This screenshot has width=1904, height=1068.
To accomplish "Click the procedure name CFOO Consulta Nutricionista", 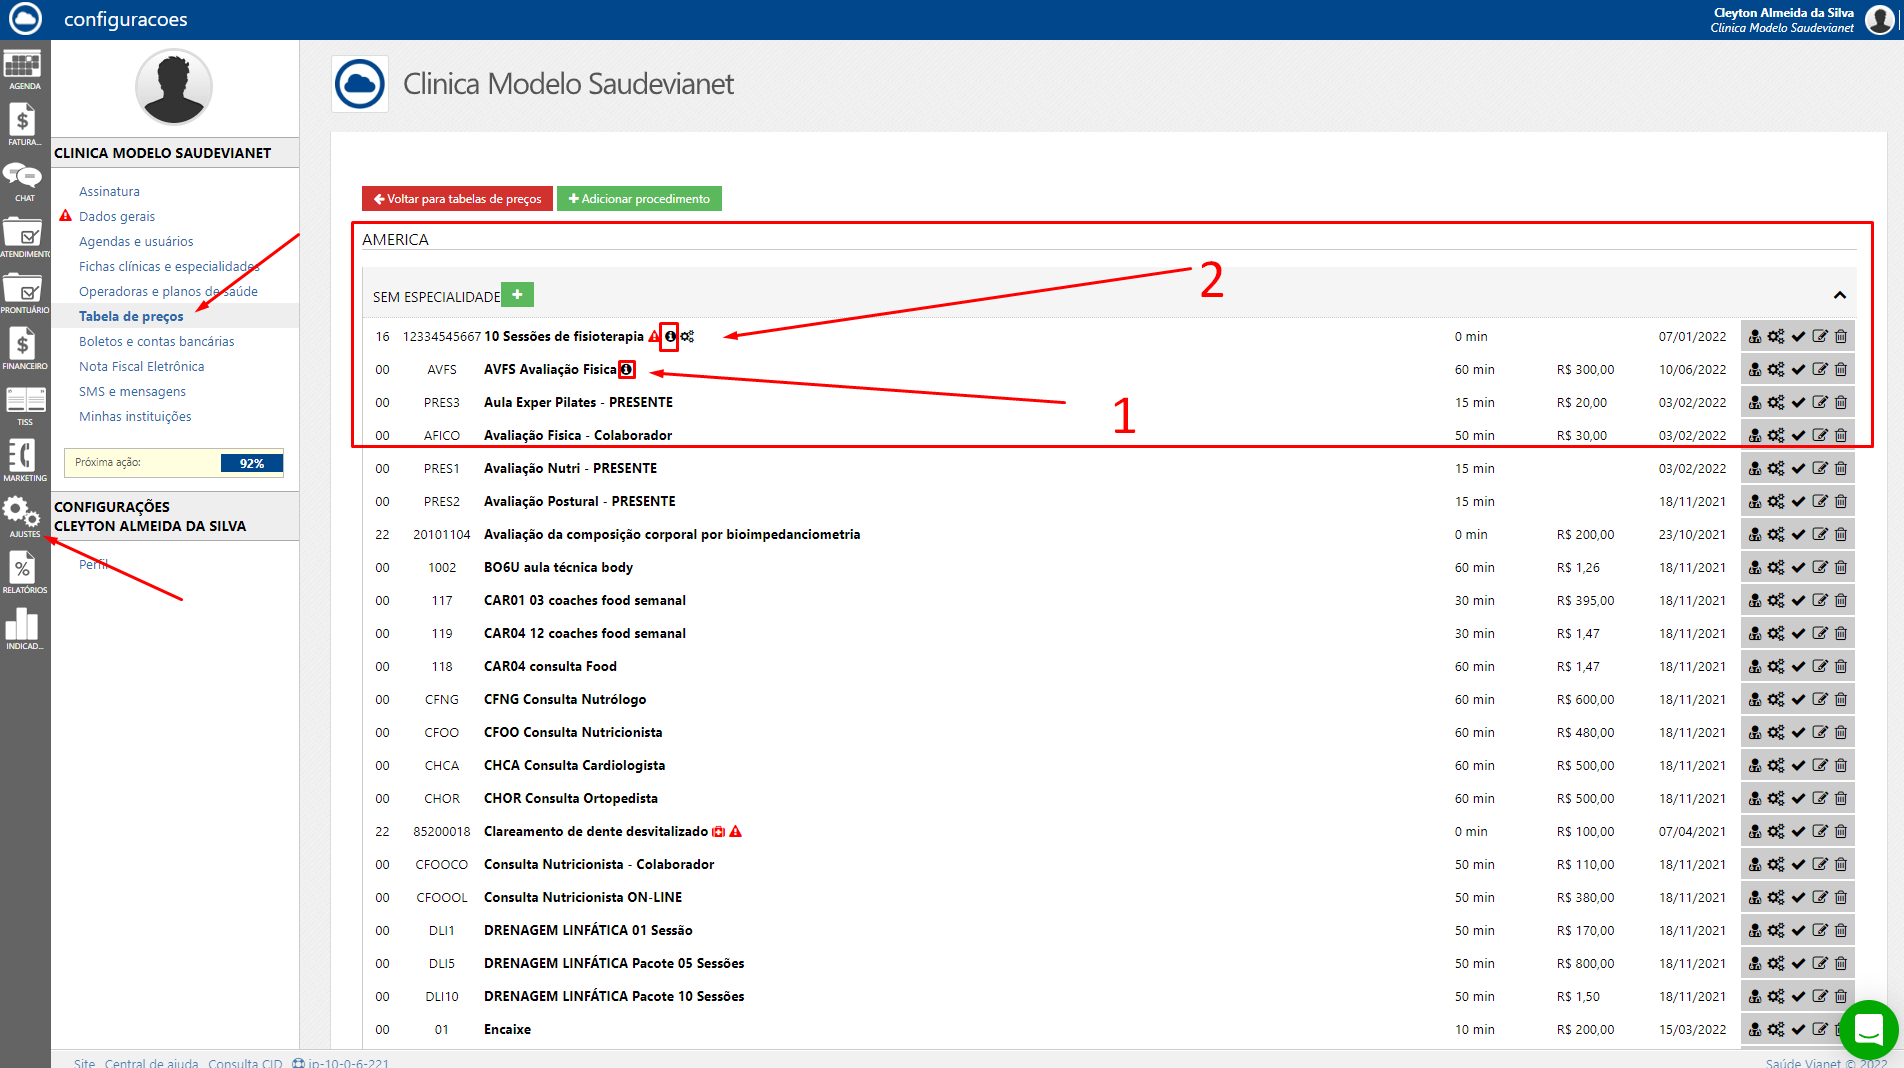I will point(573,732).
